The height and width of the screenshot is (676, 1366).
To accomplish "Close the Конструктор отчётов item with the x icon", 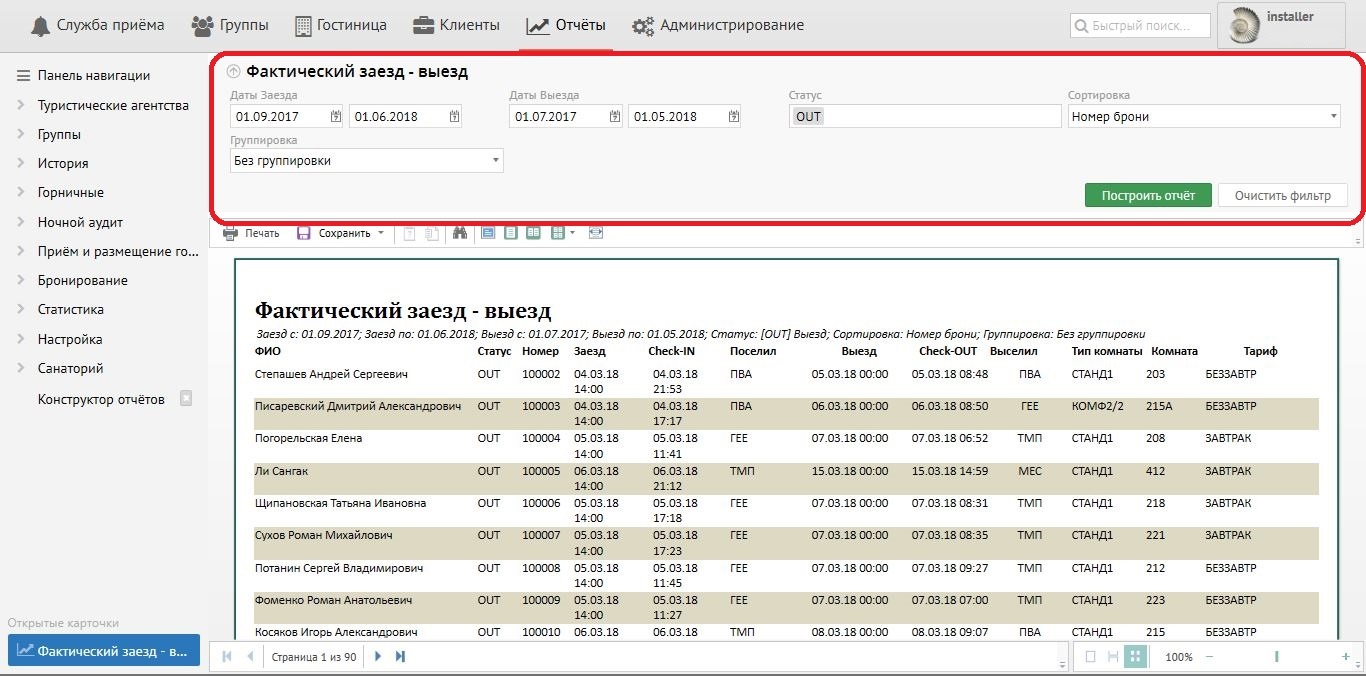I will (185, 398).
